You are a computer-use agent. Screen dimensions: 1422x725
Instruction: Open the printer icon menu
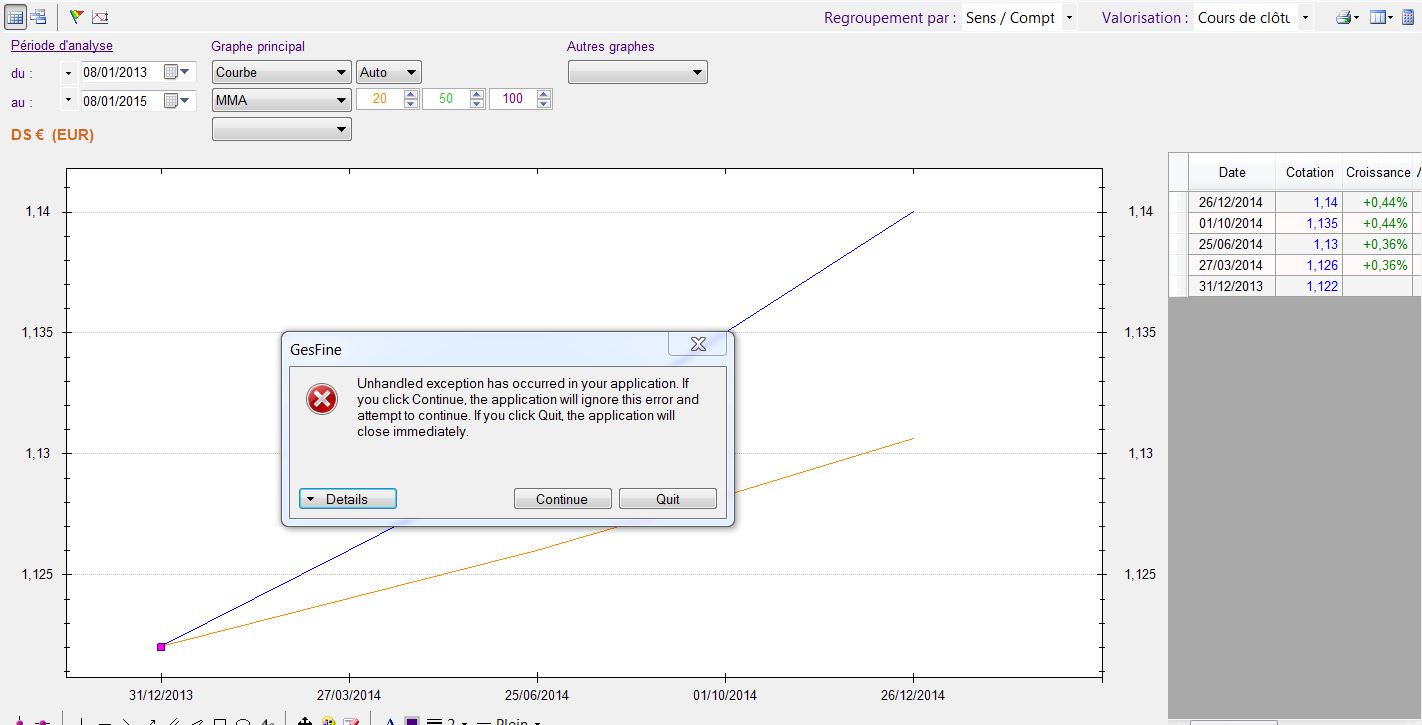coord(1348,17)
